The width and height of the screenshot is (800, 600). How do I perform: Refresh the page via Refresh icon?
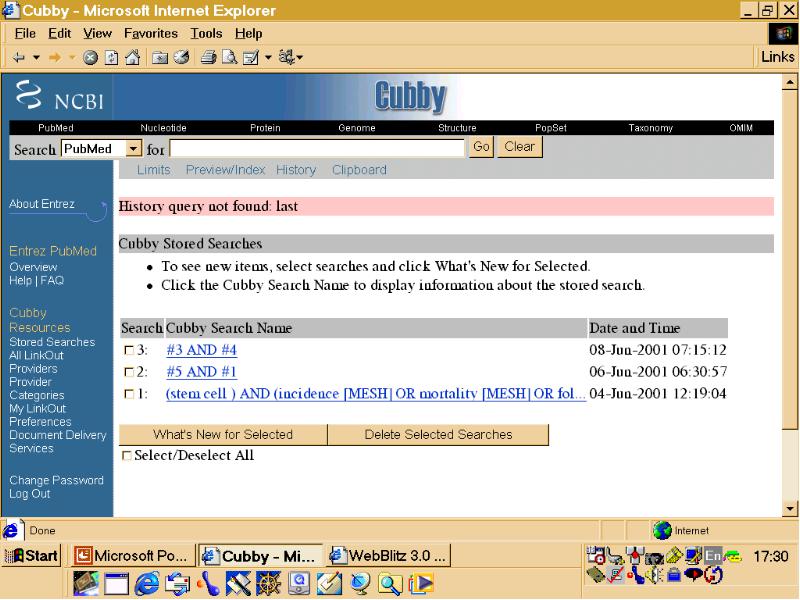111,58
